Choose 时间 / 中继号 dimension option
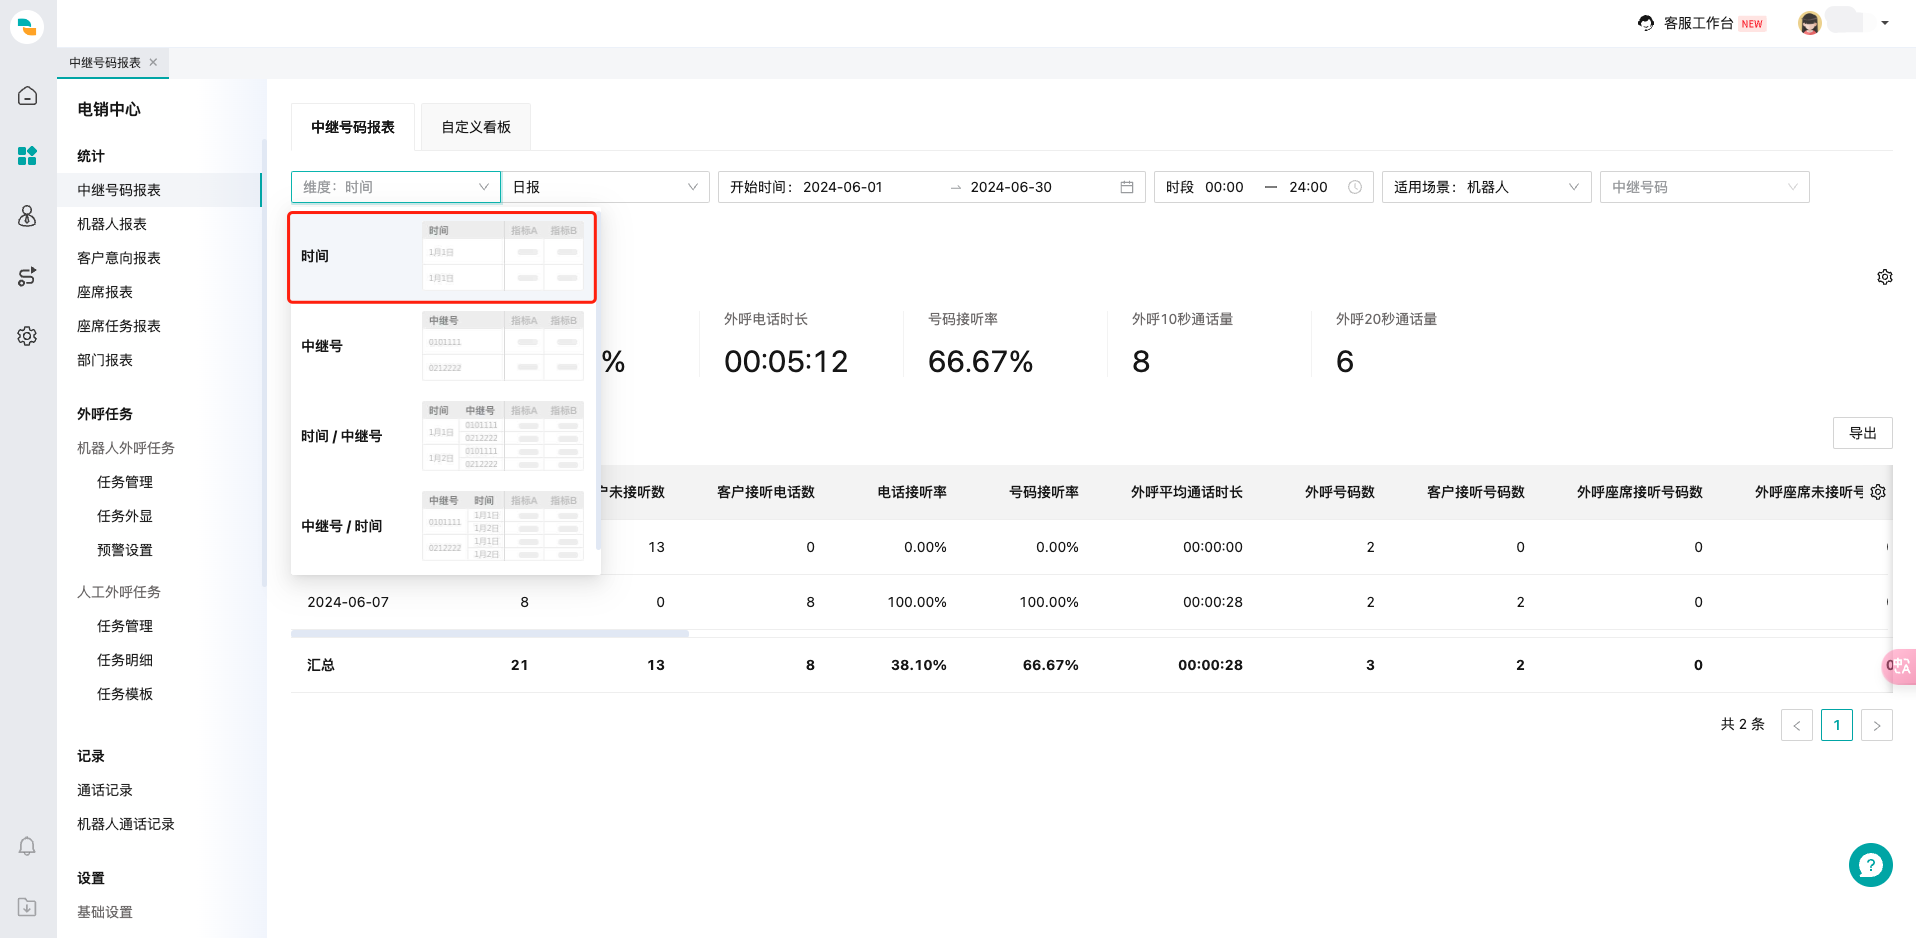This screenshot has width=1916, height=938. 442,436
